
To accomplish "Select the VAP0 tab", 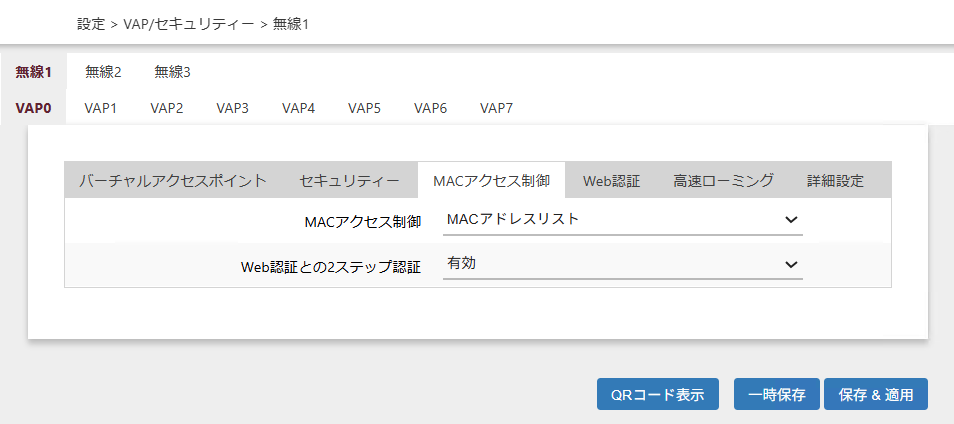I will [x=33, y=109].
